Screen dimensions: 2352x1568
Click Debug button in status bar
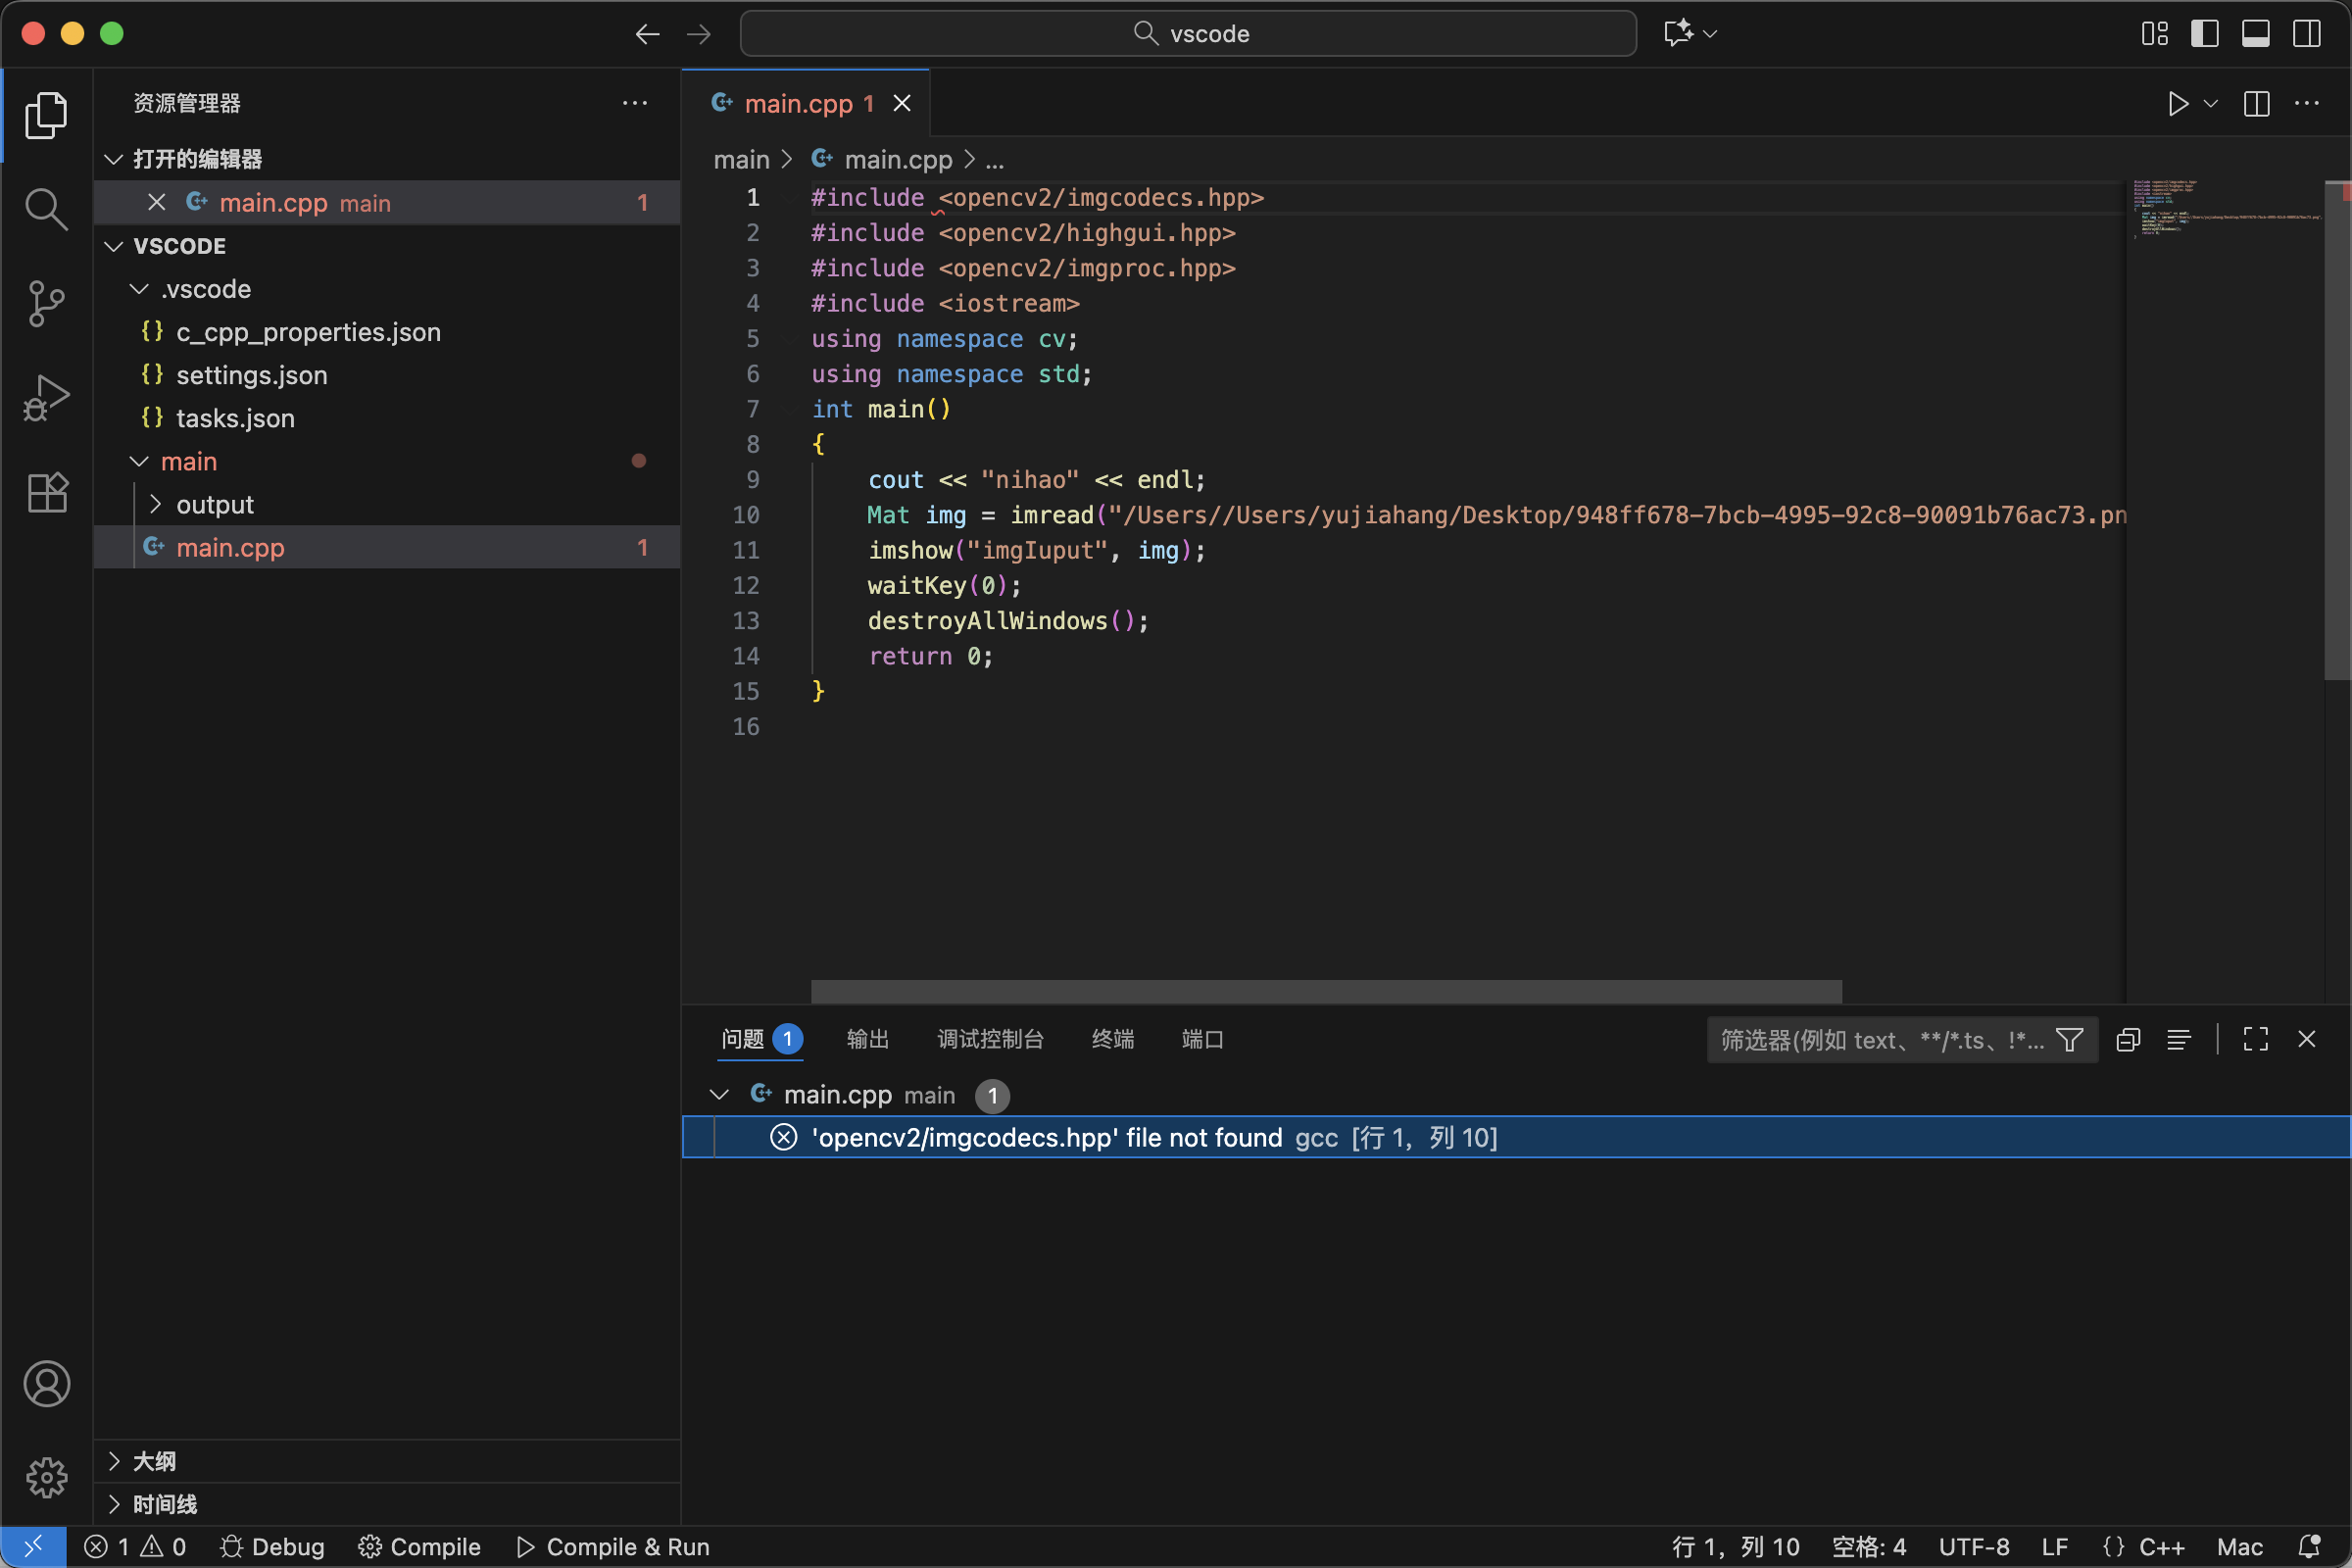272,1547
